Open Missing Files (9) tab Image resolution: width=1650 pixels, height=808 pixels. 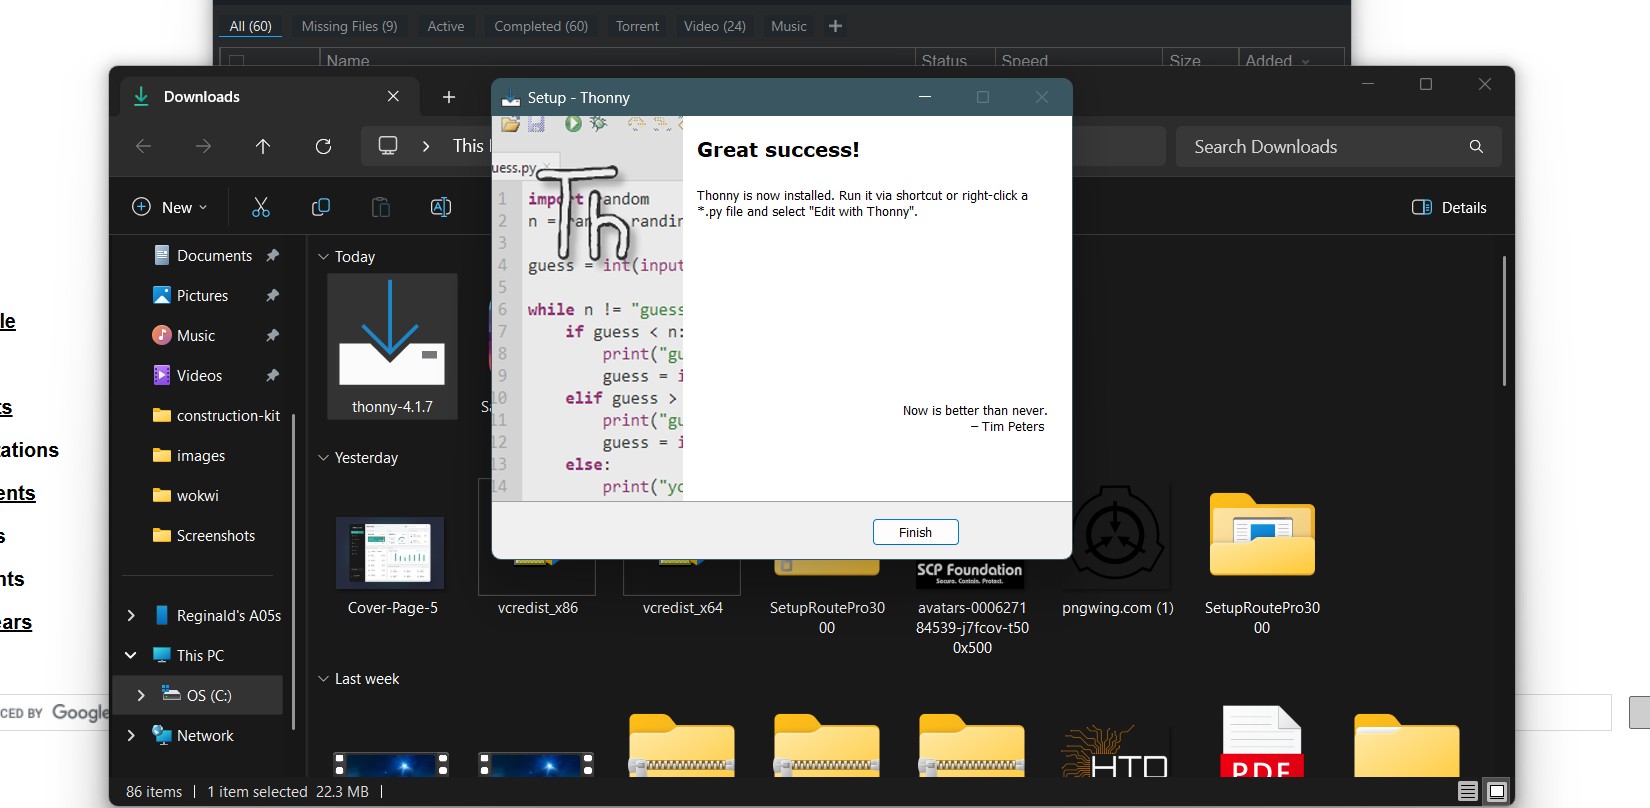click(349, 26)
